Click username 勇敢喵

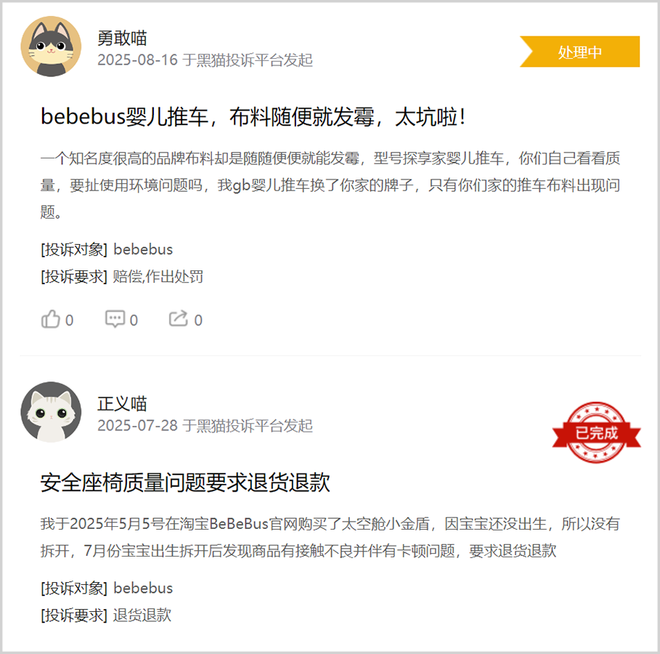[x=122, y=38]
